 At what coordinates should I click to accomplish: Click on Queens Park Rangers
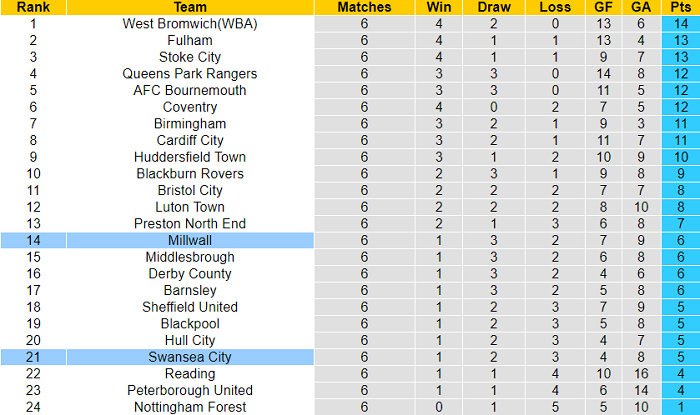[189, 73]
